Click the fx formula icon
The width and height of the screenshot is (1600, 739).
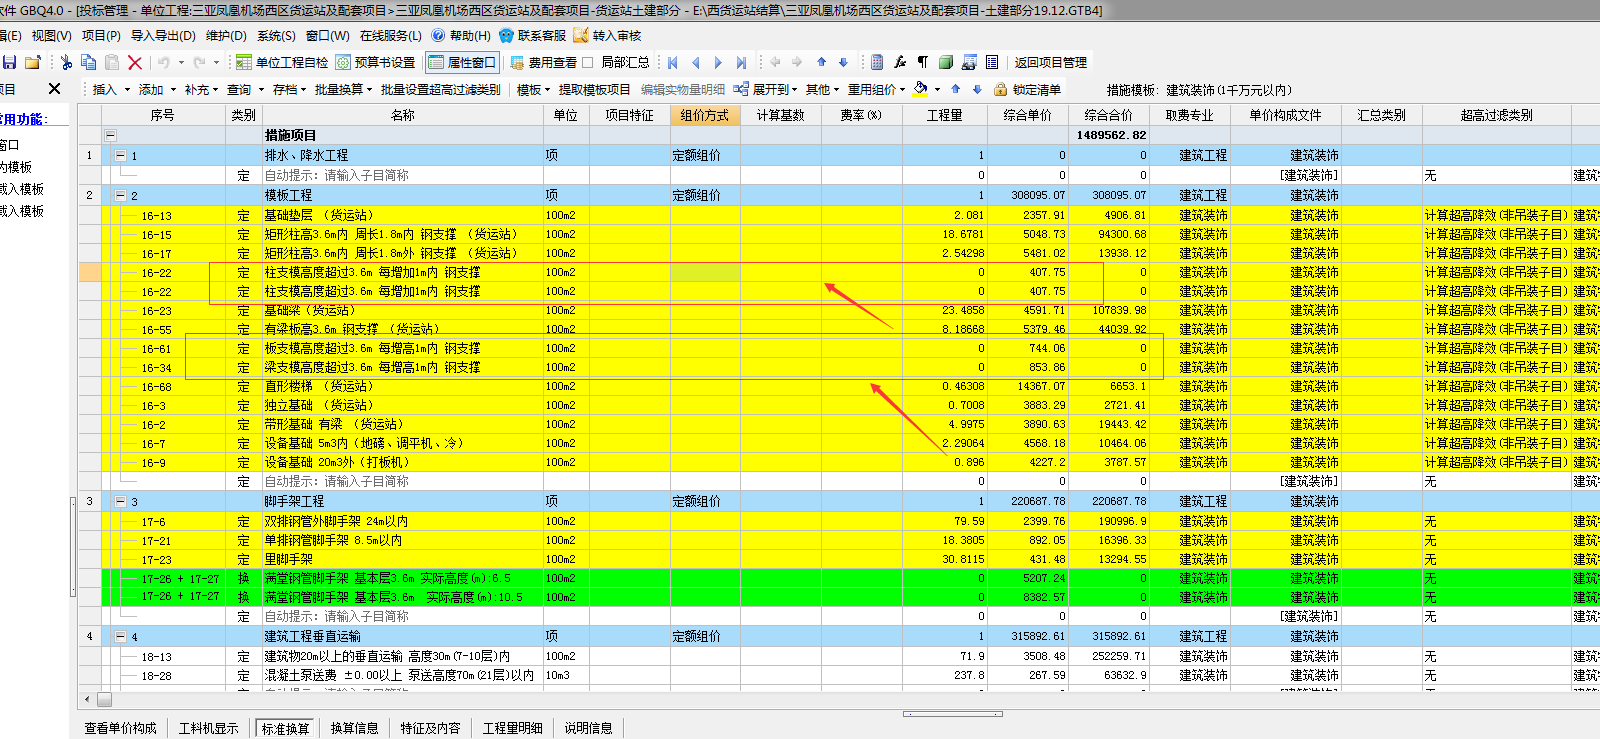point(900,62)
